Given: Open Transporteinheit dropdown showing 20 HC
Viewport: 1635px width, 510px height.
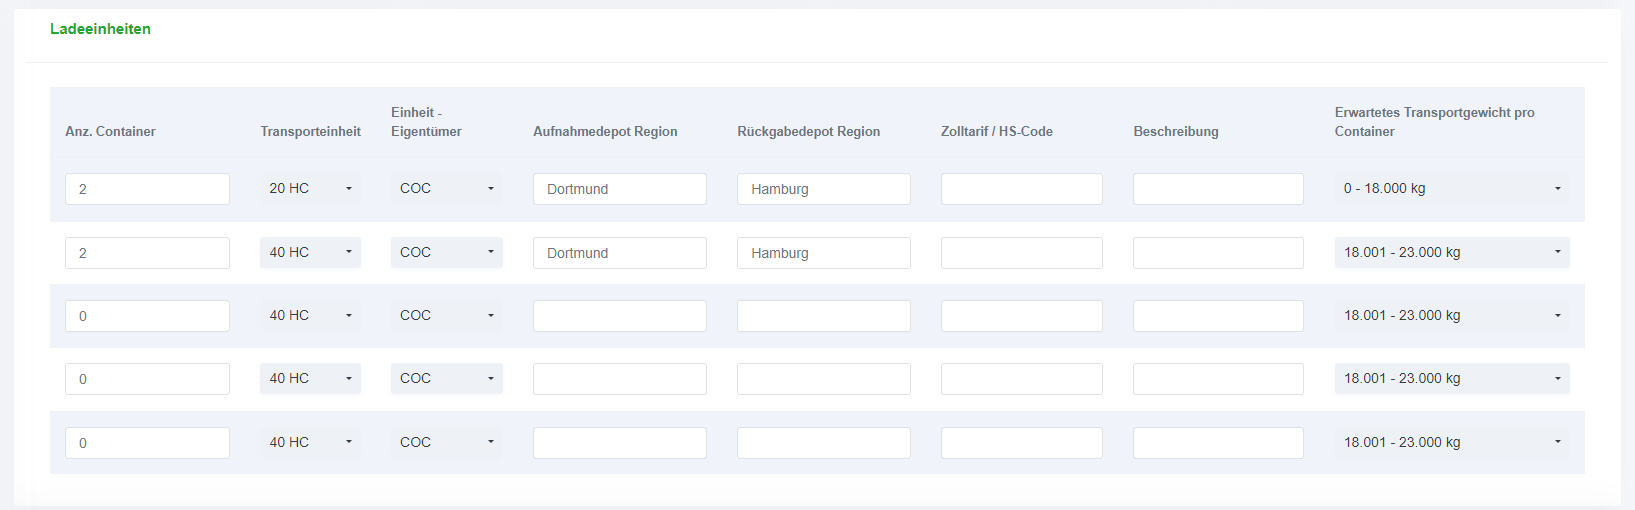Looking at the screenshot, I should (310, 188).
